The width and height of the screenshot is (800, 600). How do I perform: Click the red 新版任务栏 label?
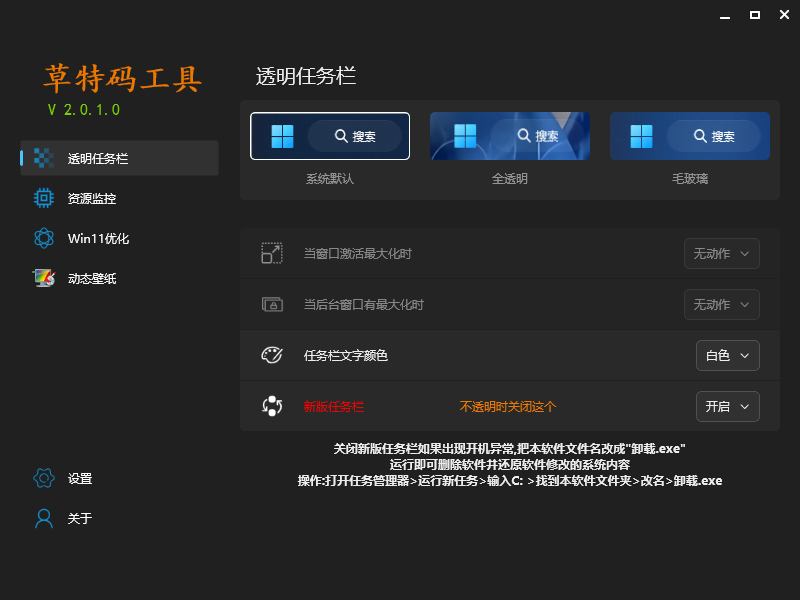tap(334, 407)
